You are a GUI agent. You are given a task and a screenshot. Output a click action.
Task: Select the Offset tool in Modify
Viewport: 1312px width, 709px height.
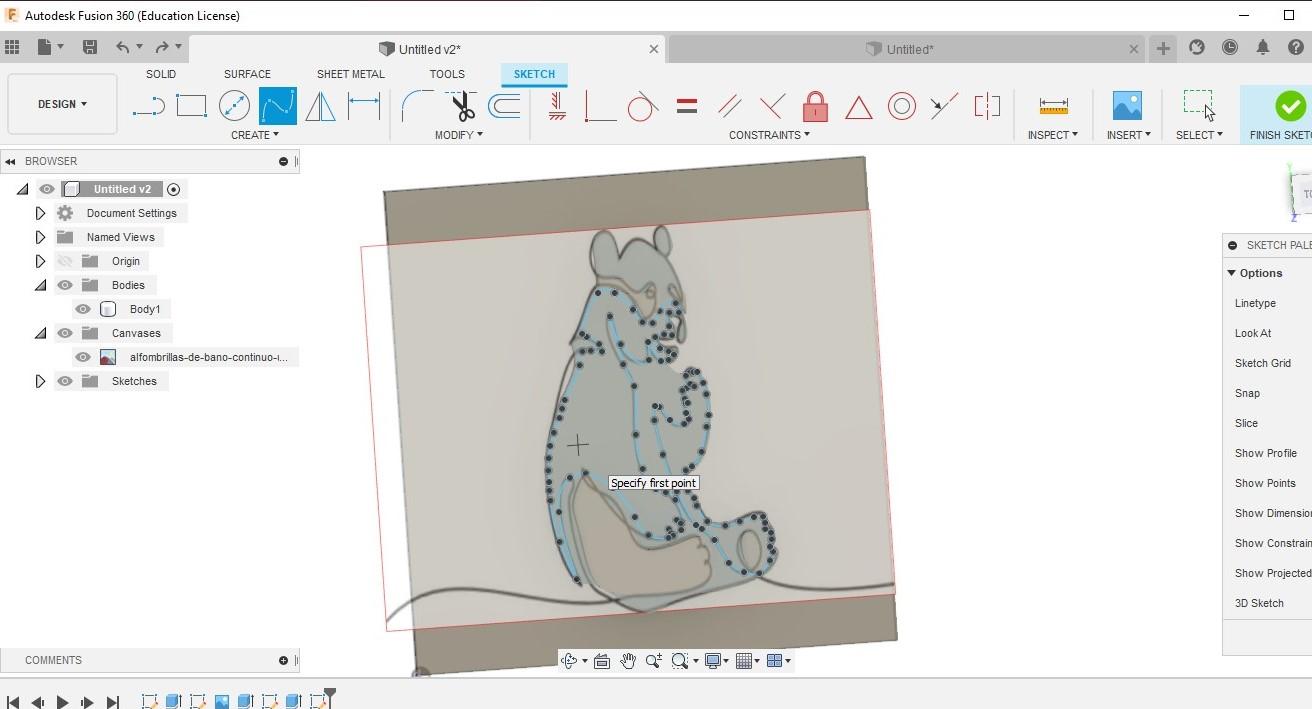click(504, 106)
